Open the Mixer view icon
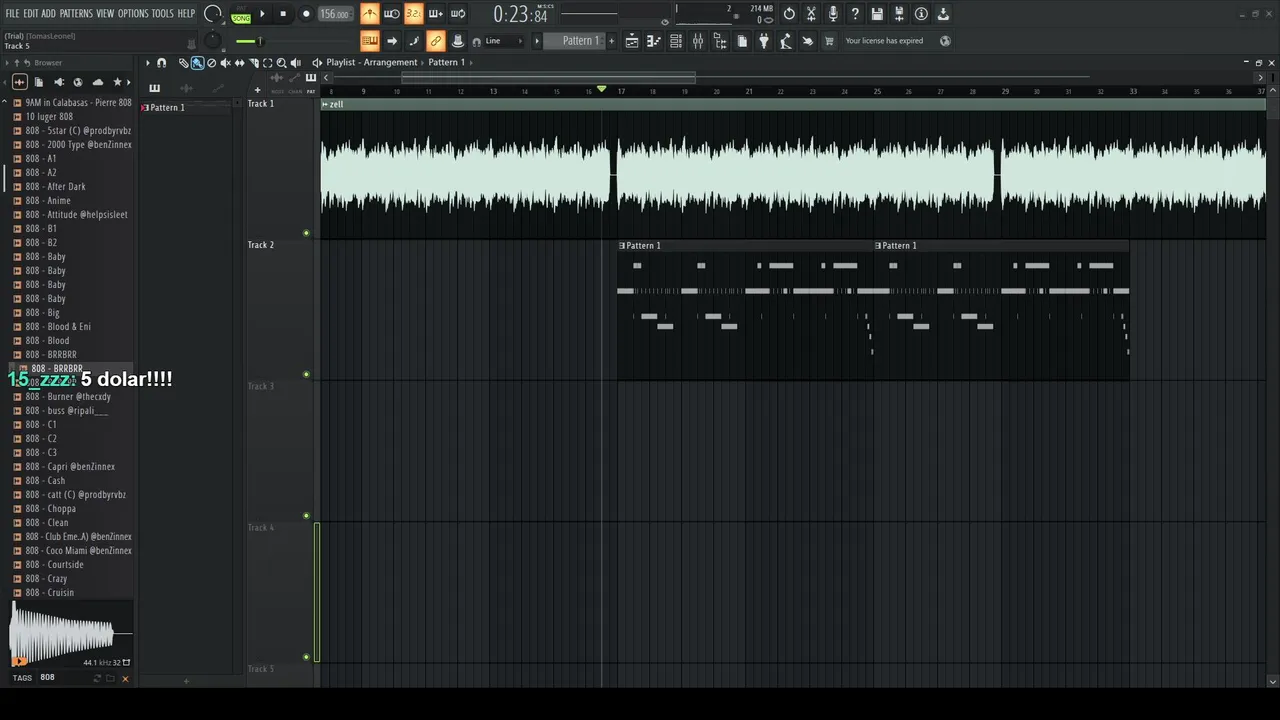 click(x=698, y=41)
